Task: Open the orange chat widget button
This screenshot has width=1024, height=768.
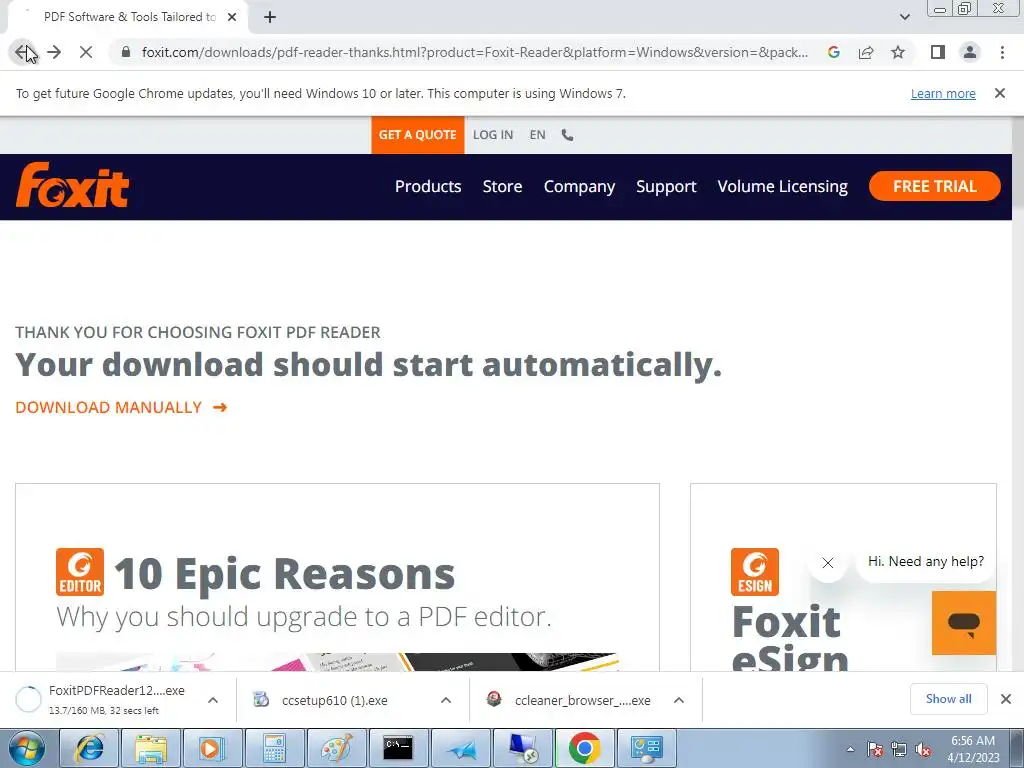Action: 964,623
